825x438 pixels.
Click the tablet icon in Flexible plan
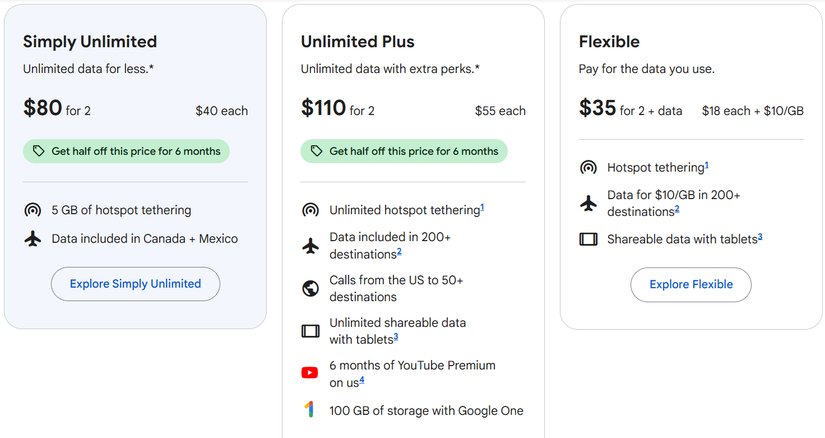[588, 240]
